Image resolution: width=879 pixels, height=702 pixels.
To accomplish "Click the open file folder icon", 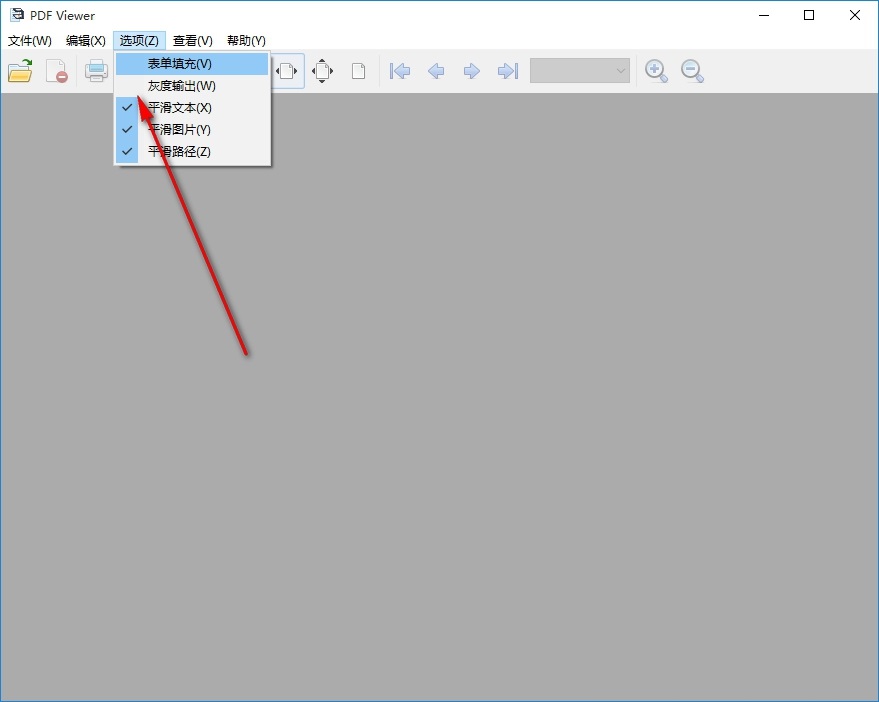I will point(20,71).
